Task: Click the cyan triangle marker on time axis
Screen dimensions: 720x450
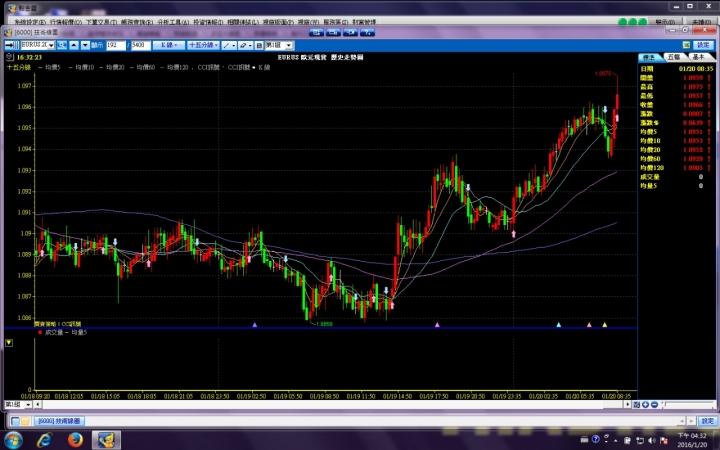Action: point(559,325)
